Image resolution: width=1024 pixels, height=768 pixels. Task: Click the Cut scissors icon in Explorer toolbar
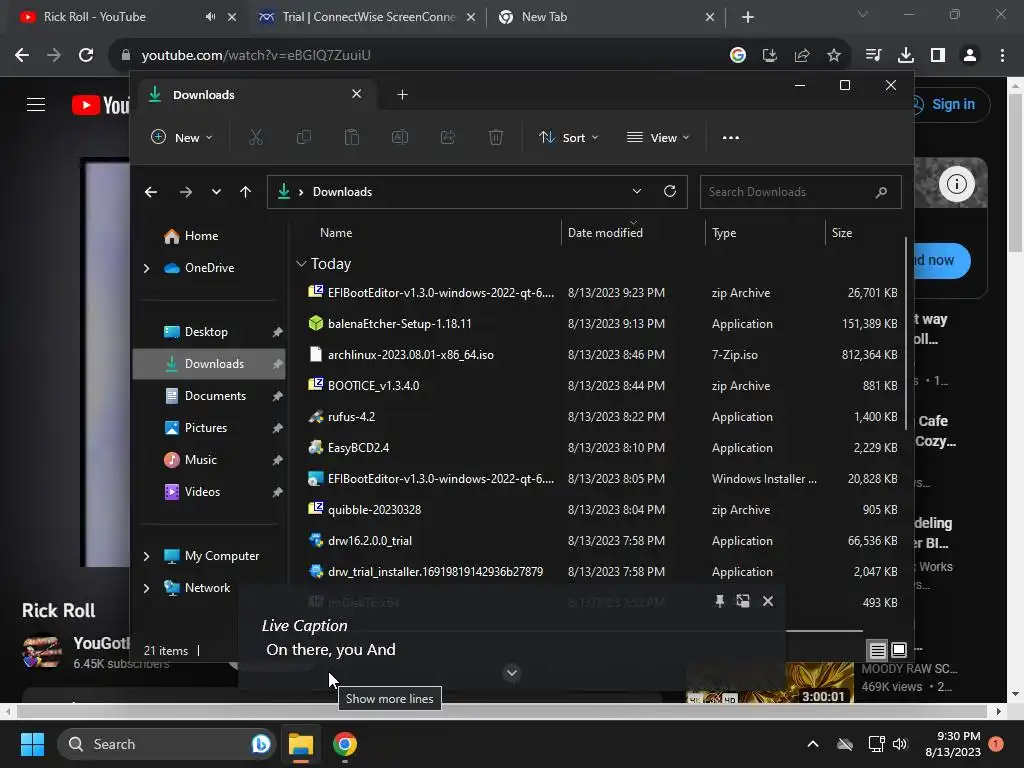[x=255, y=137]
